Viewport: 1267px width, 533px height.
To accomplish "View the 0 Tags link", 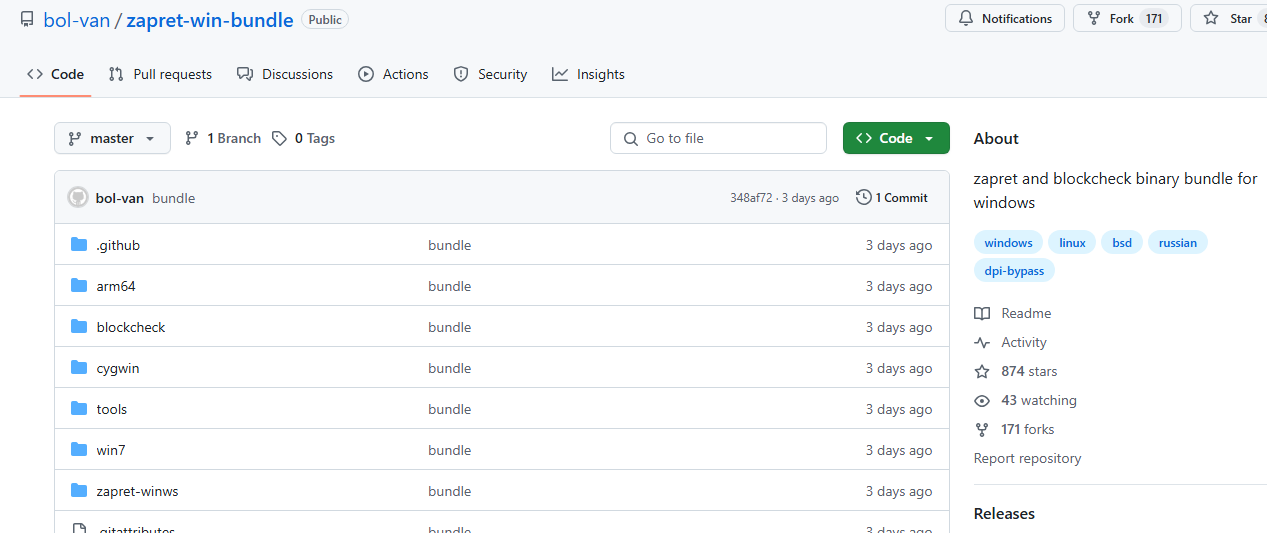I will pos(304,138).
